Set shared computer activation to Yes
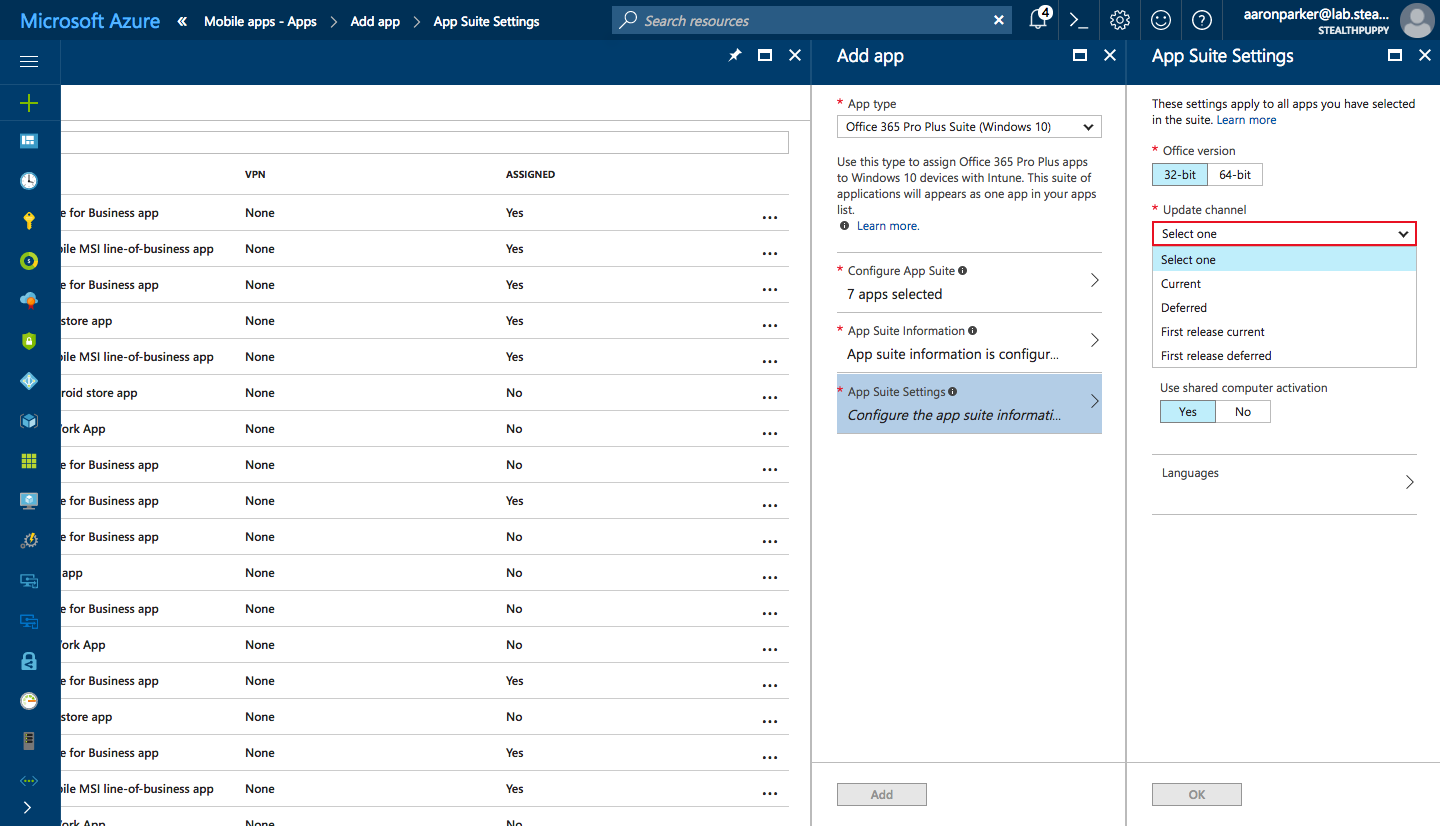This screenshot has height=826, width=1440. [x=1188, y=412]
